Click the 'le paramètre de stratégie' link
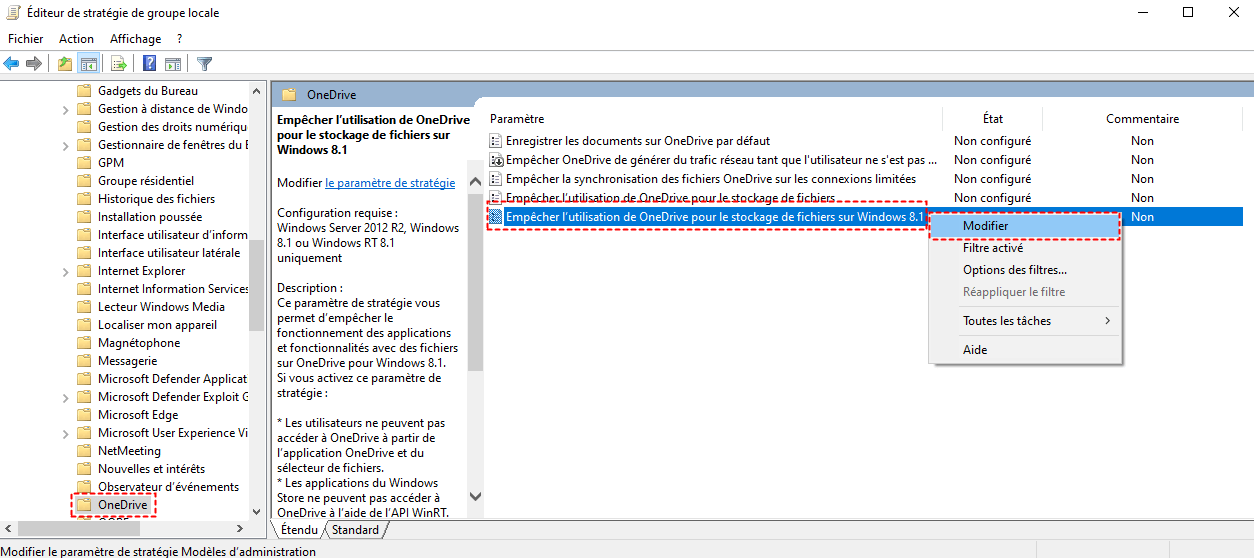Image resolution: width=1254 pixels, height=558 pixels. pos(390,183)
